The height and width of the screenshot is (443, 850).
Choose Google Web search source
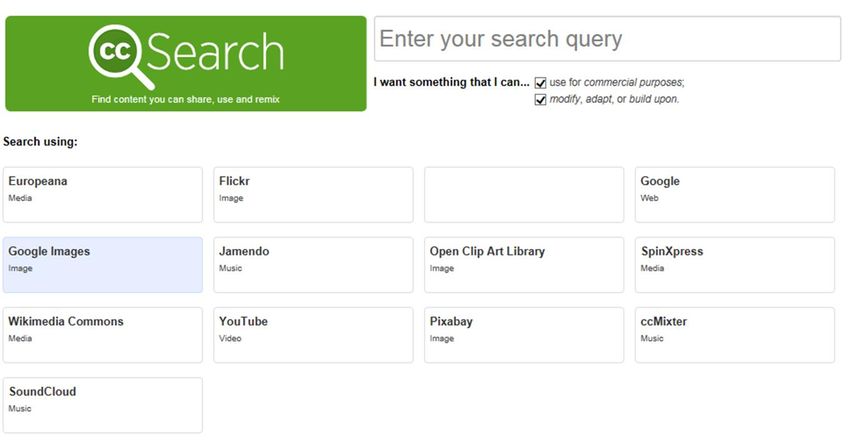735,195
